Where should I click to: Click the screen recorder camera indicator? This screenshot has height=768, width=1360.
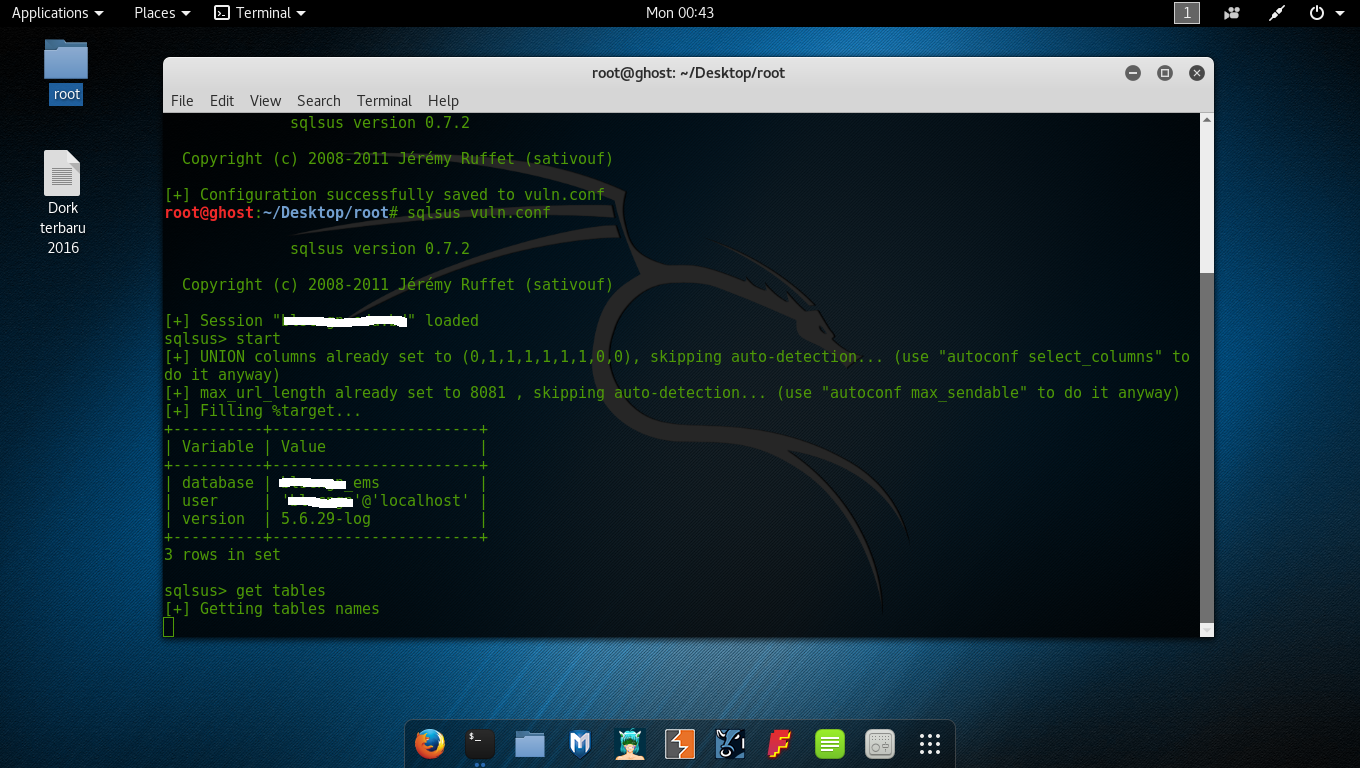[1232, 13]
